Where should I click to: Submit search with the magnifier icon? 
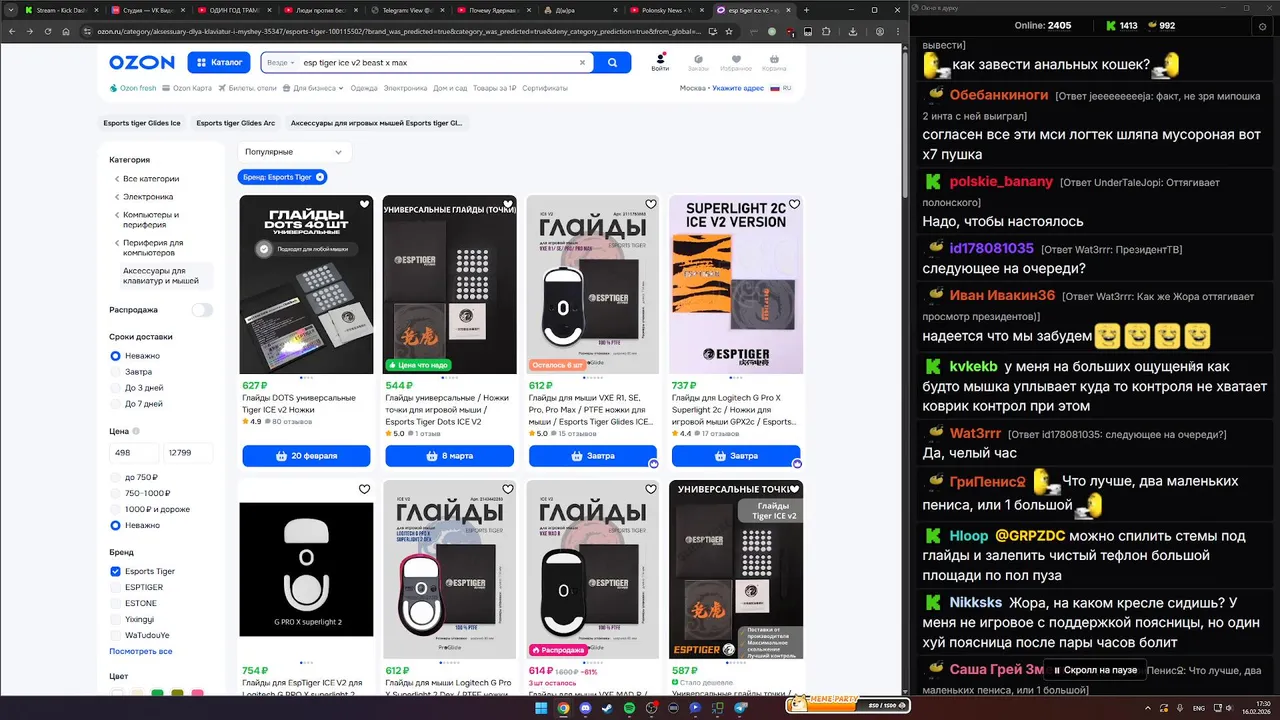(x=612, y=62)
